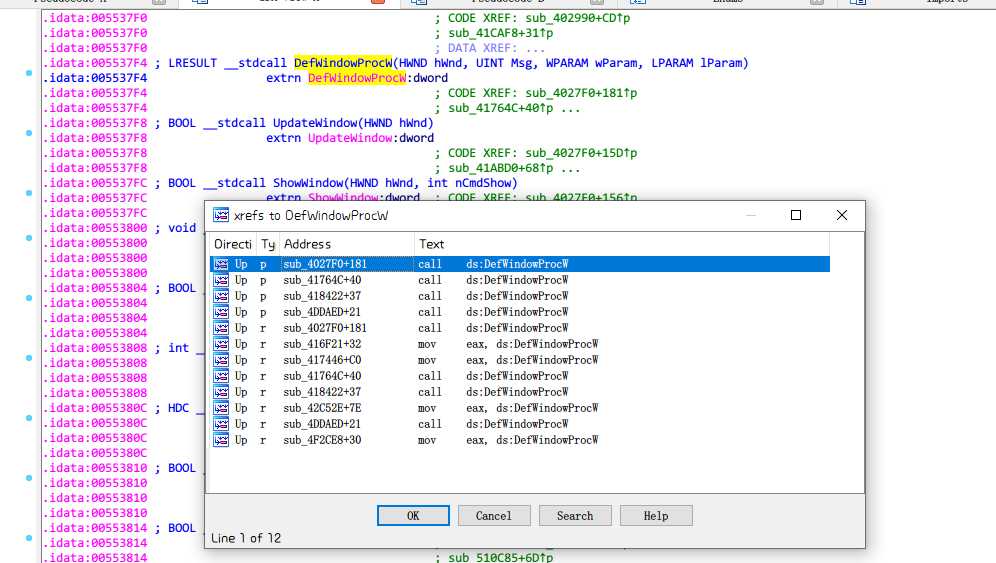Click the icon of the highlighted sub_4027F0+181 row

point(221,264)
